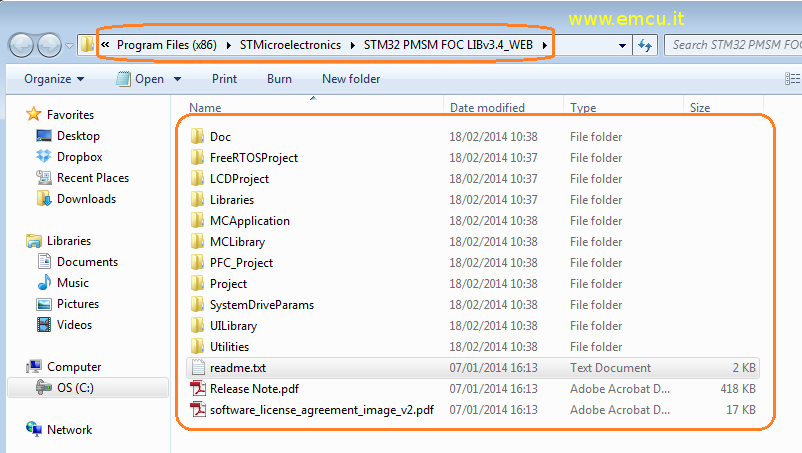
Task: Expand the hidden breadcrumb chevron in address bar
Action: pos(105,44)
